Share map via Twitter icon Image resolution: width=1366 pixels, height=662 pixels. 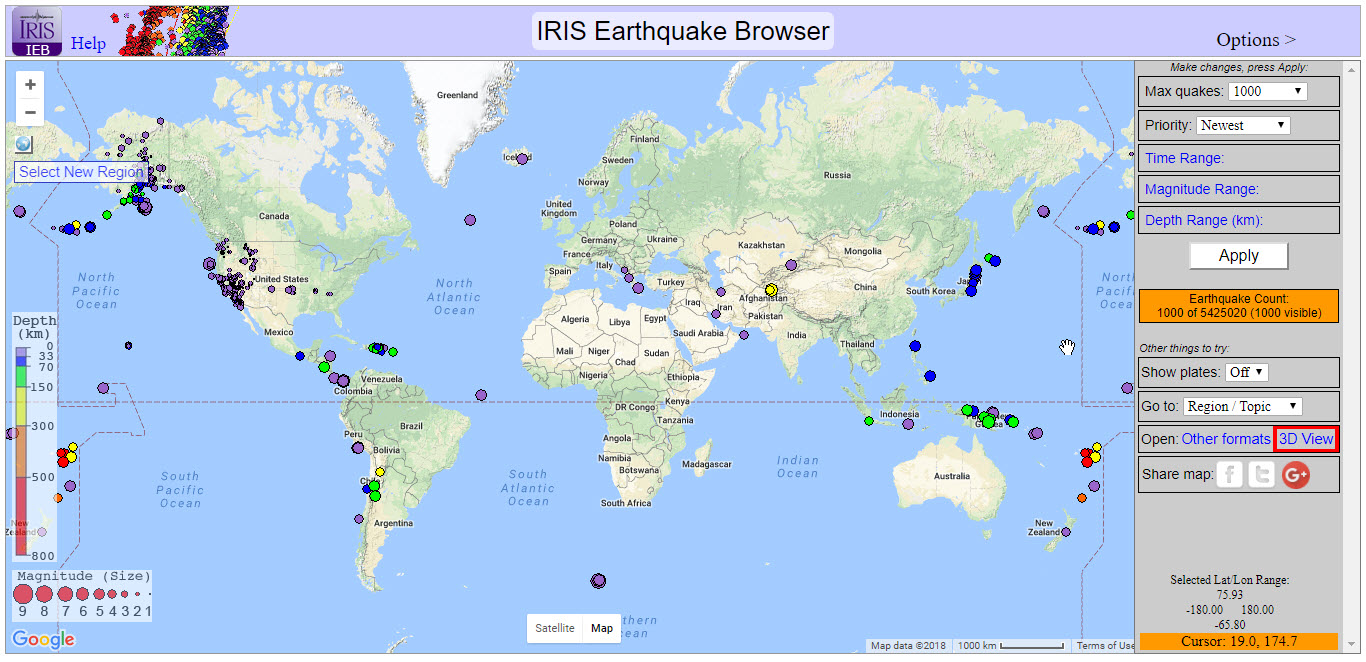pos(1262,475)
